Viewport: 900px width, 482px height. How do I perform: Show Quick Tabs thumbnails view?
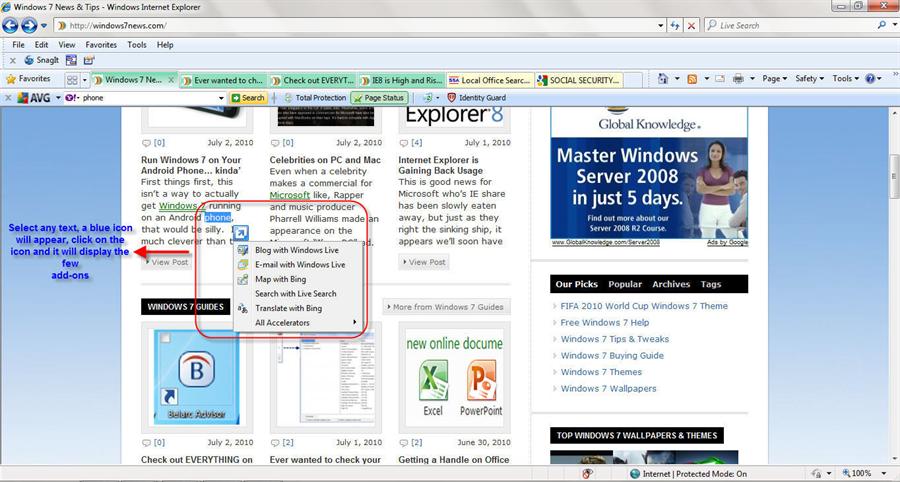point(72,80)
